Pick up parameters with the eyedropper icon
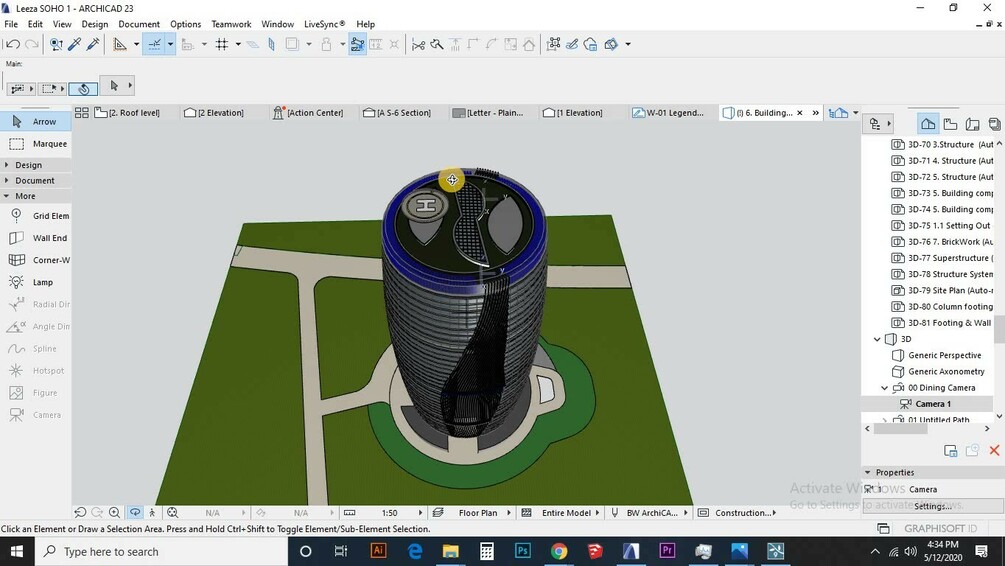This screenshot has width=1005, height=566. coord(74,44)
